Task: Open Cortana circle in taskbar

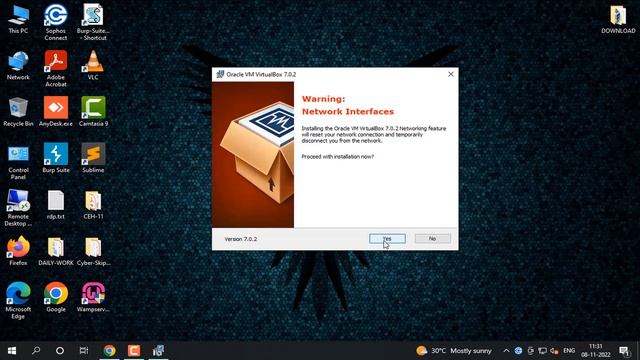Action: [60, 351]
